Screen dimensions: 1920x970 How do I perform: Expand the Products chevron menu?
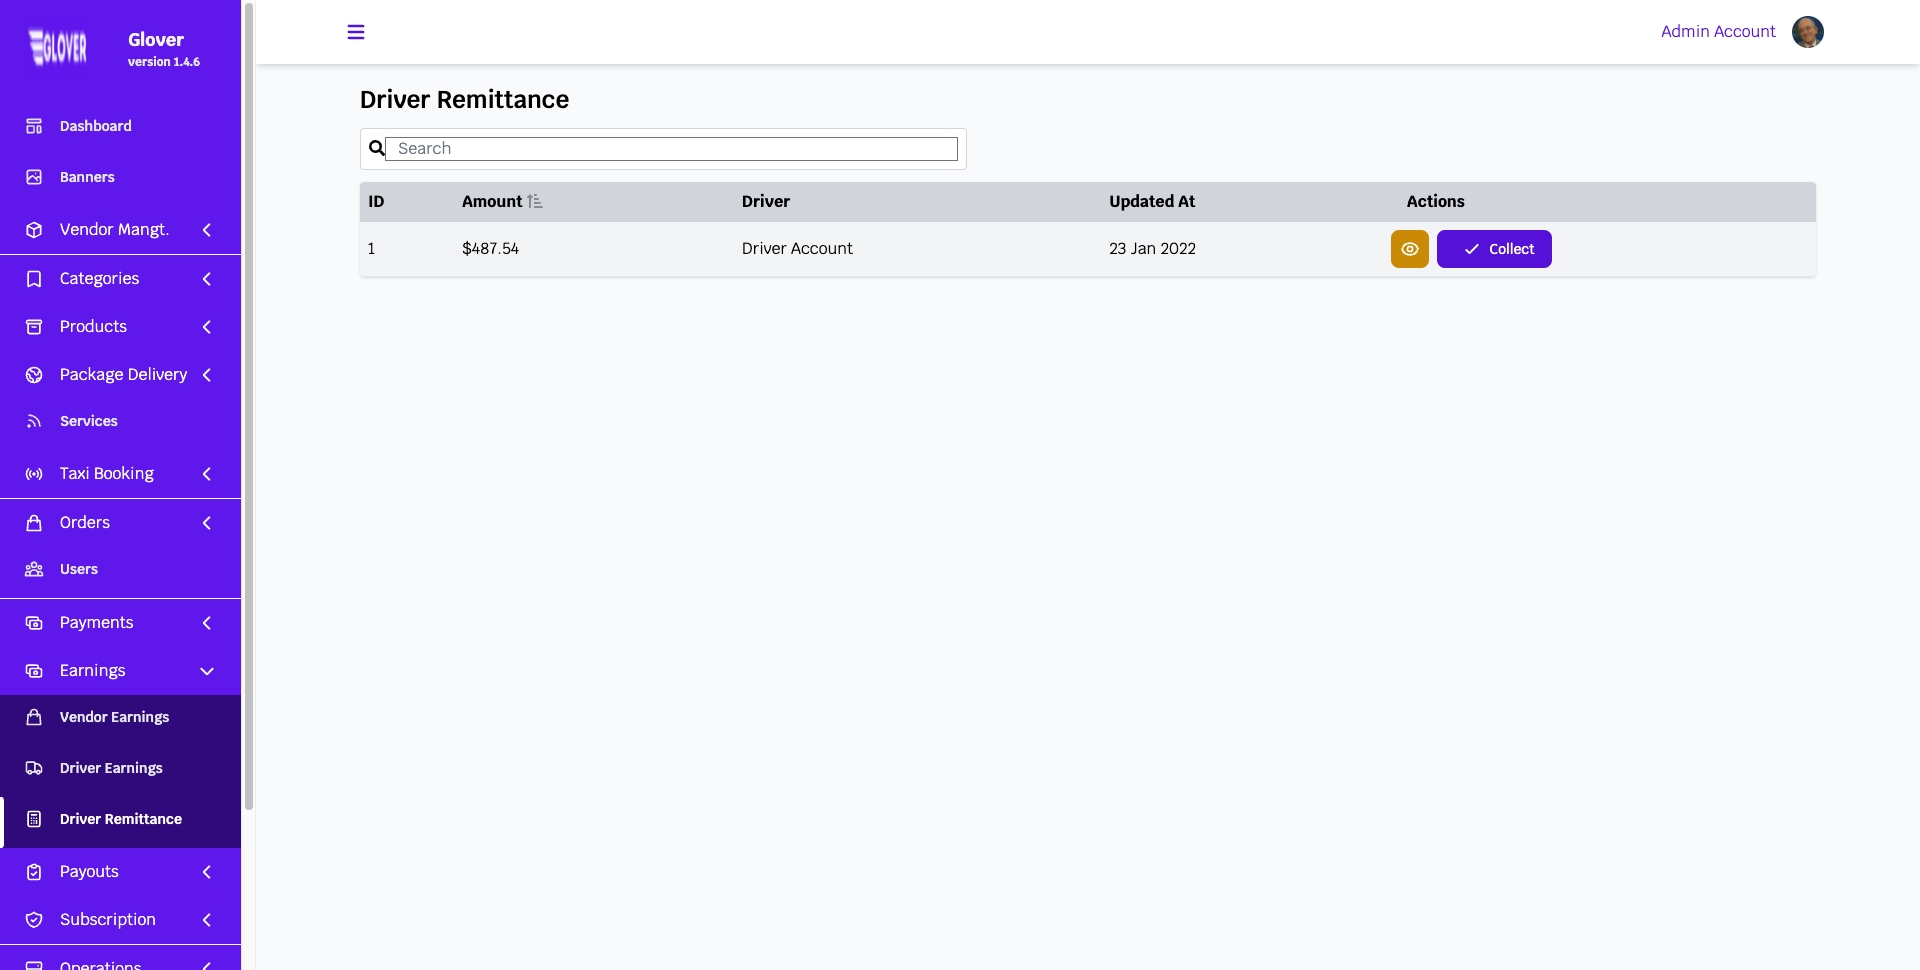206,327
